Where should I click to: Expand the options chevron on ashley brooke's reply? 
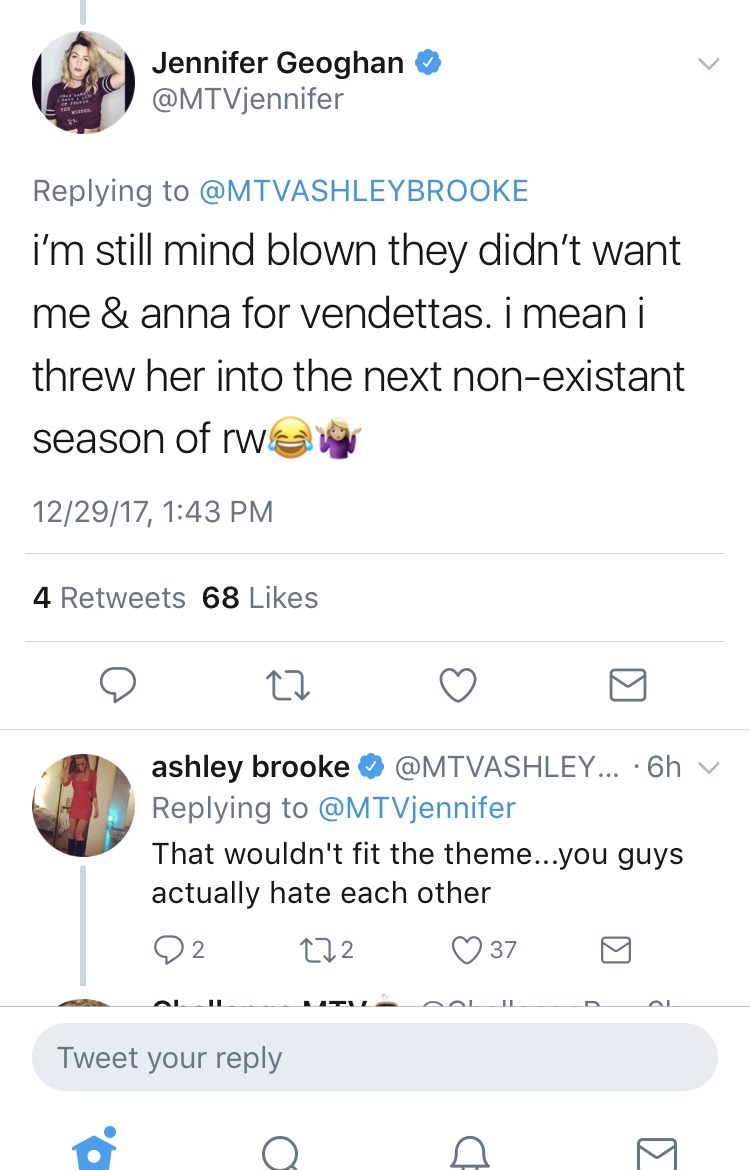[708, 767]
